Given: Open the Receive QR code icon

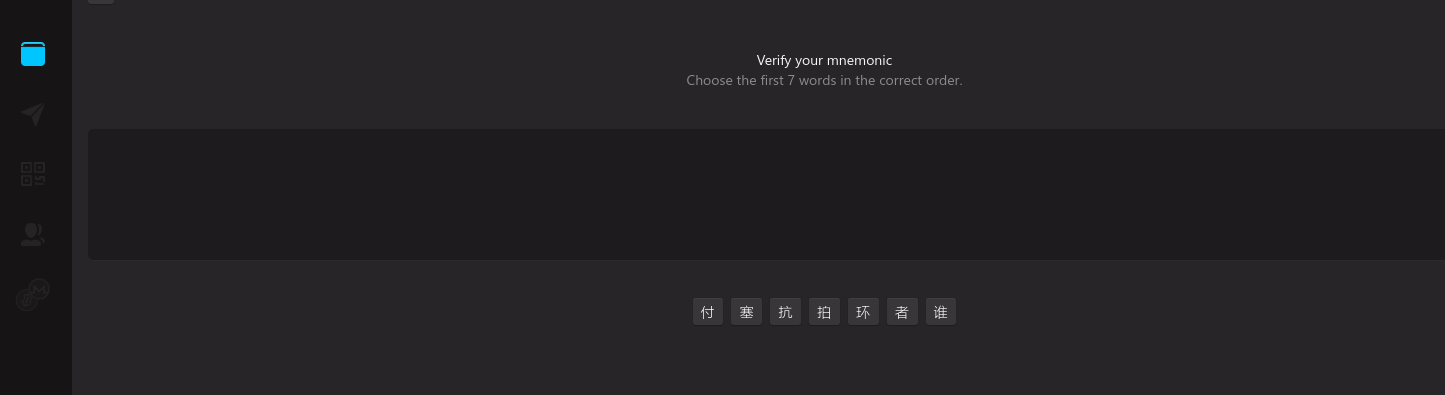Looking at the screenshot, I should pos(33,174).
